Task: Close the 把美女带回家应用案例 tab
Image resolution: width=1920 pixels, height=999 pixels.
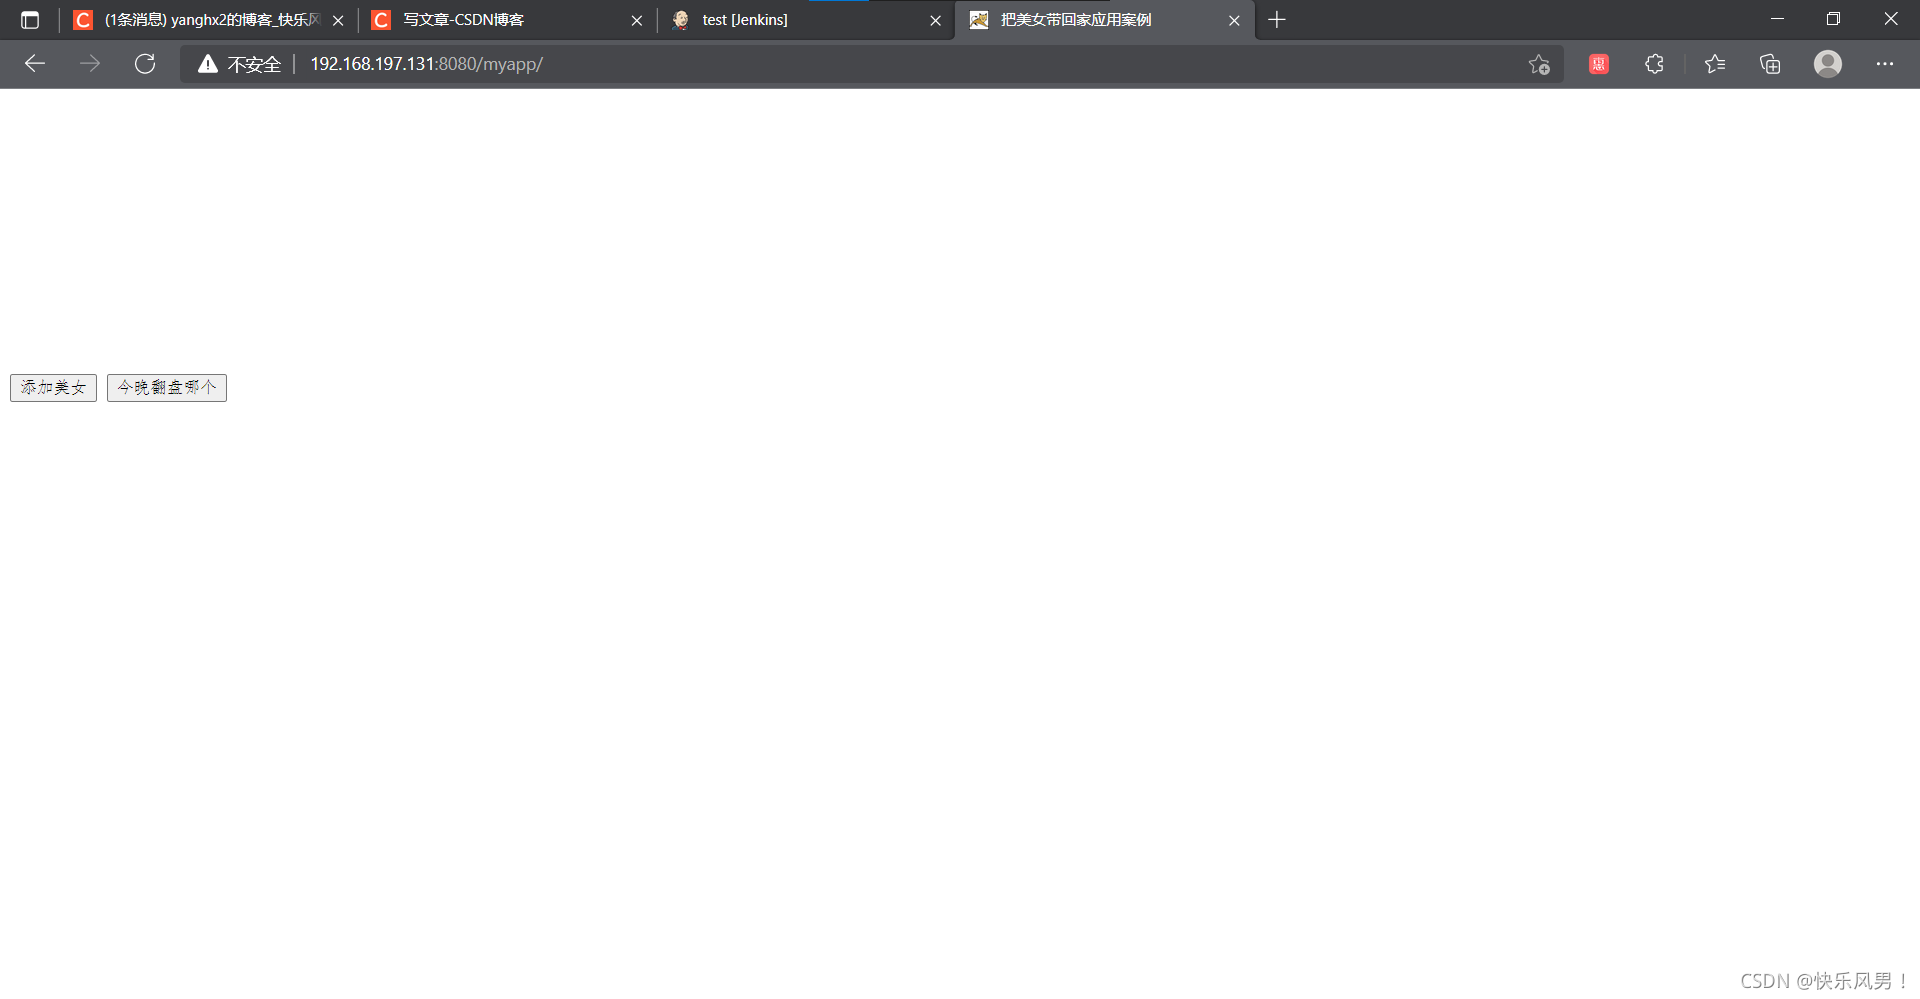Action: (x=1234, y=20)
